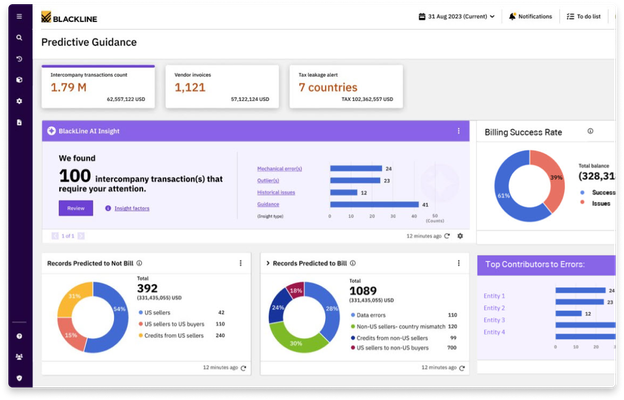Open BlackLine AI Insight three-dot menu
624x400 pixels.
point(458,131)
